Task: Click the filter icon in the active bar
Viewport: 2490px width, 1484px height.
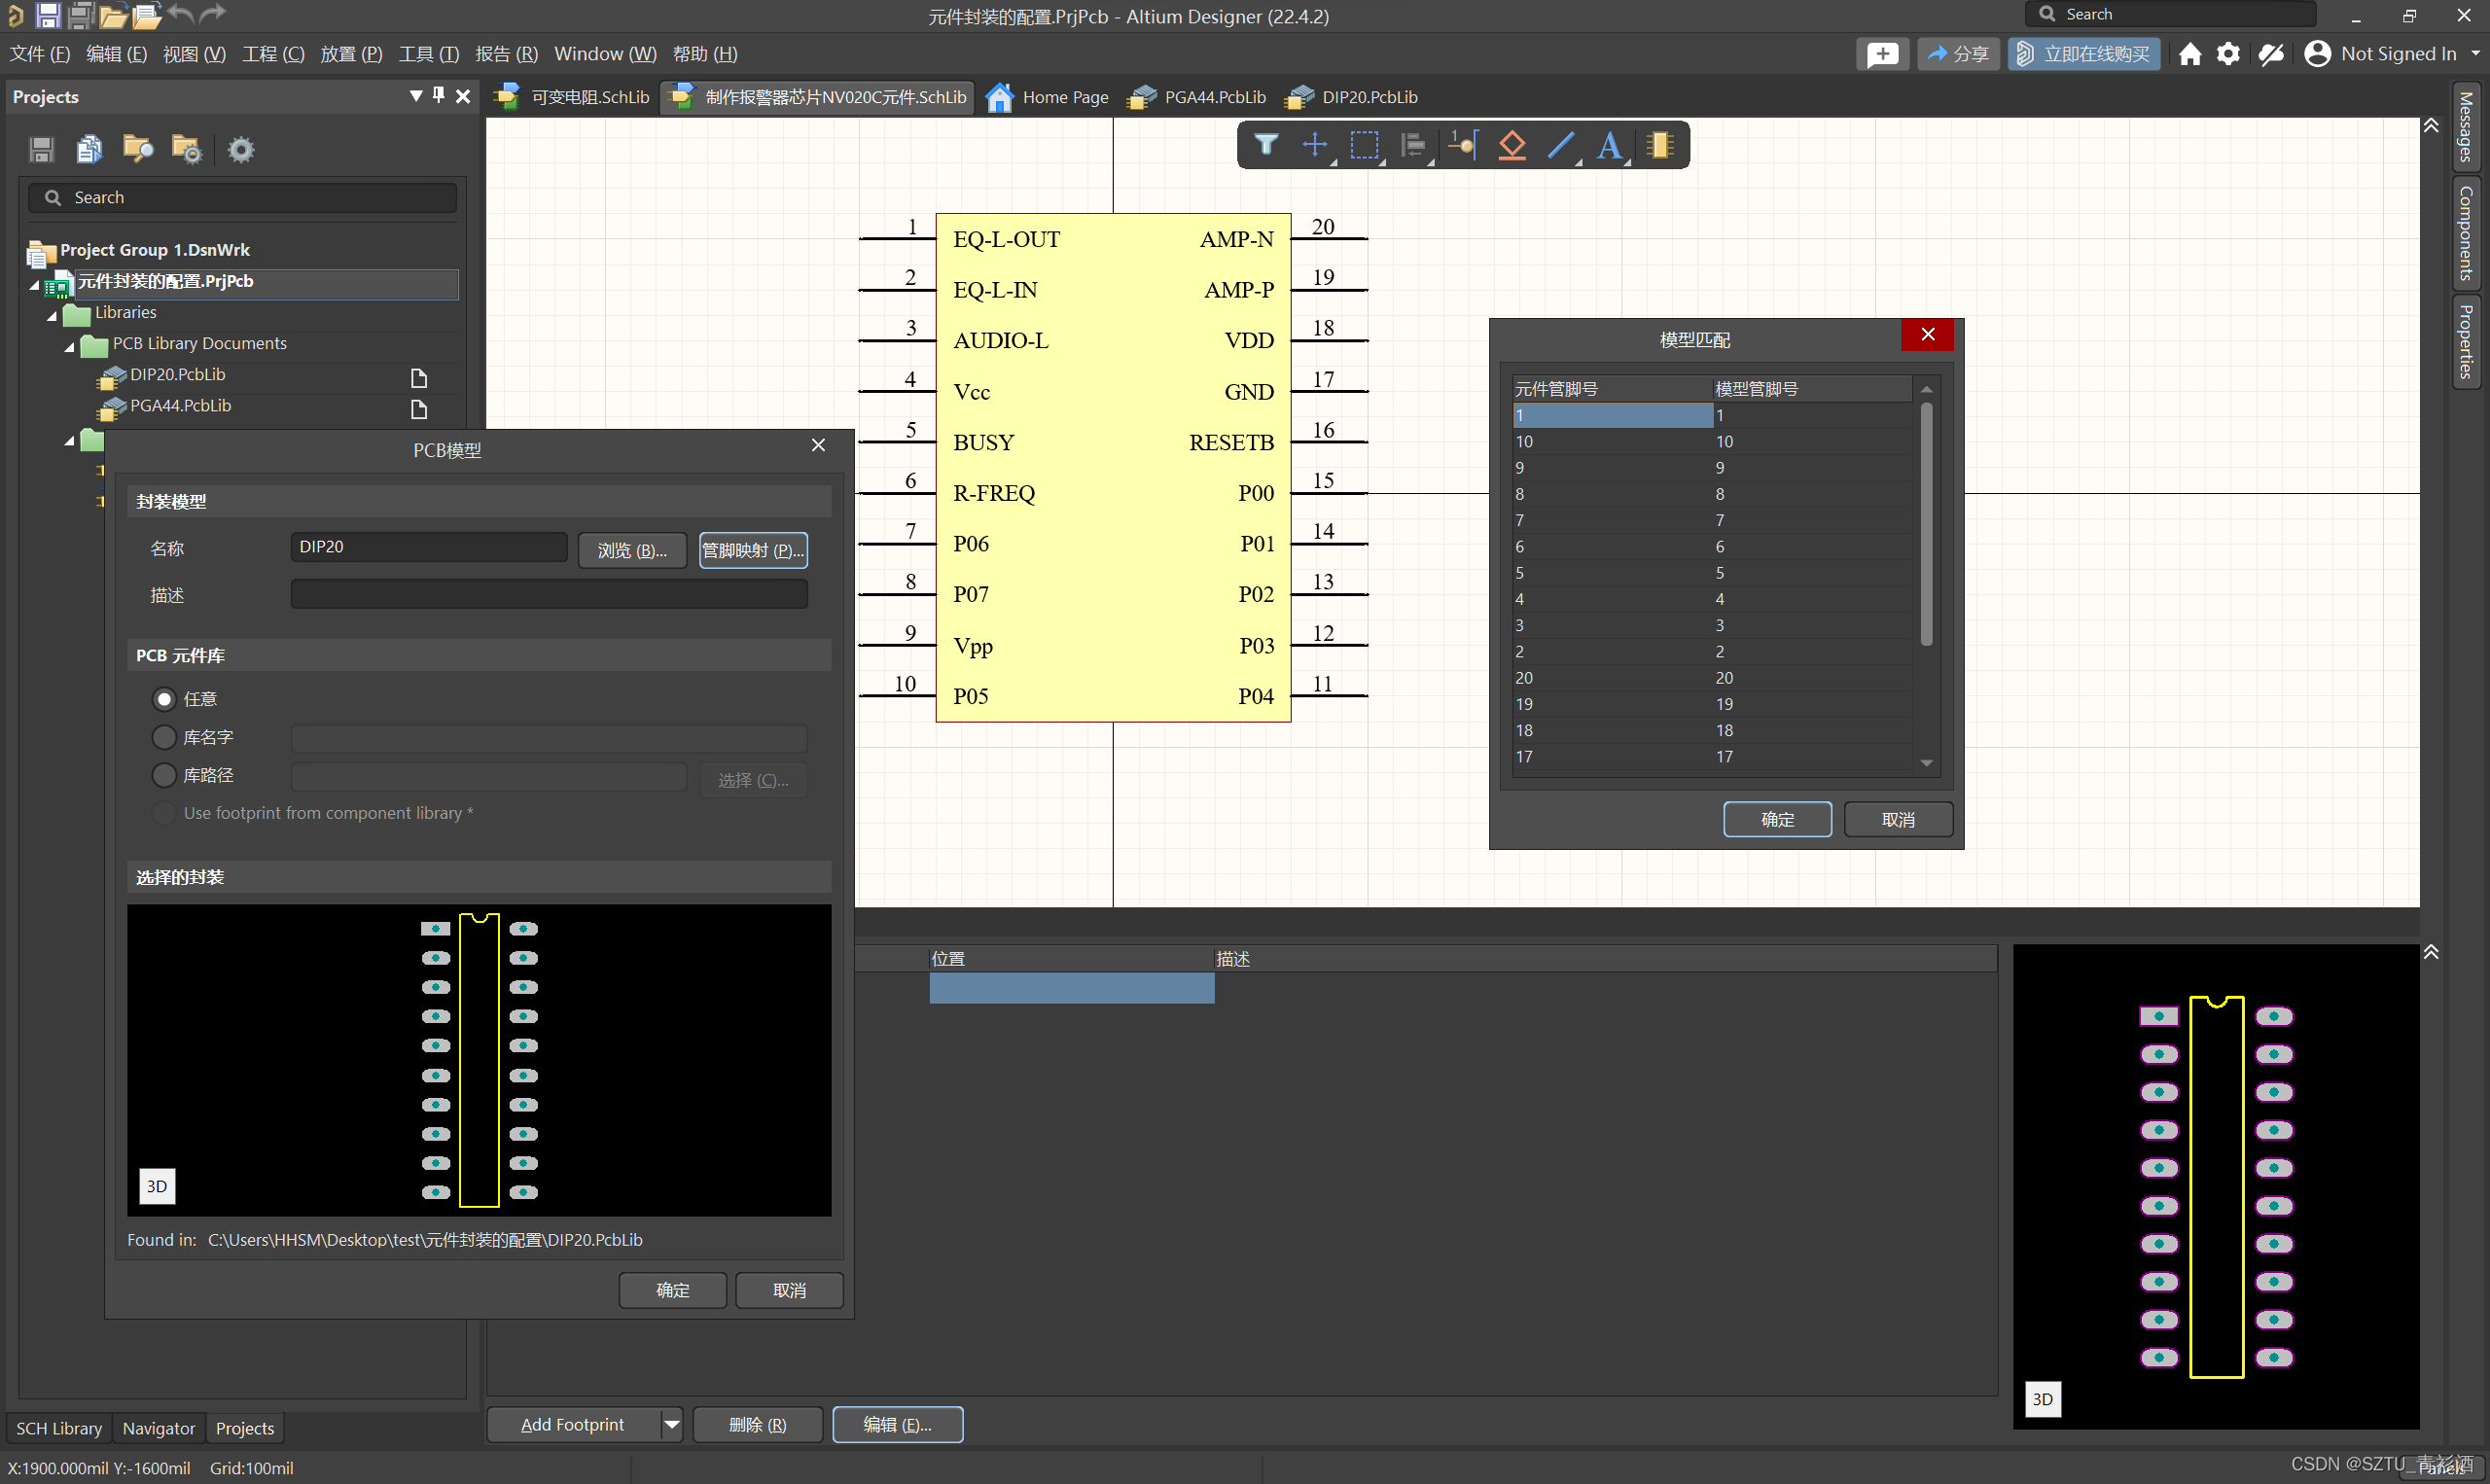Action: pos(1266,145)
